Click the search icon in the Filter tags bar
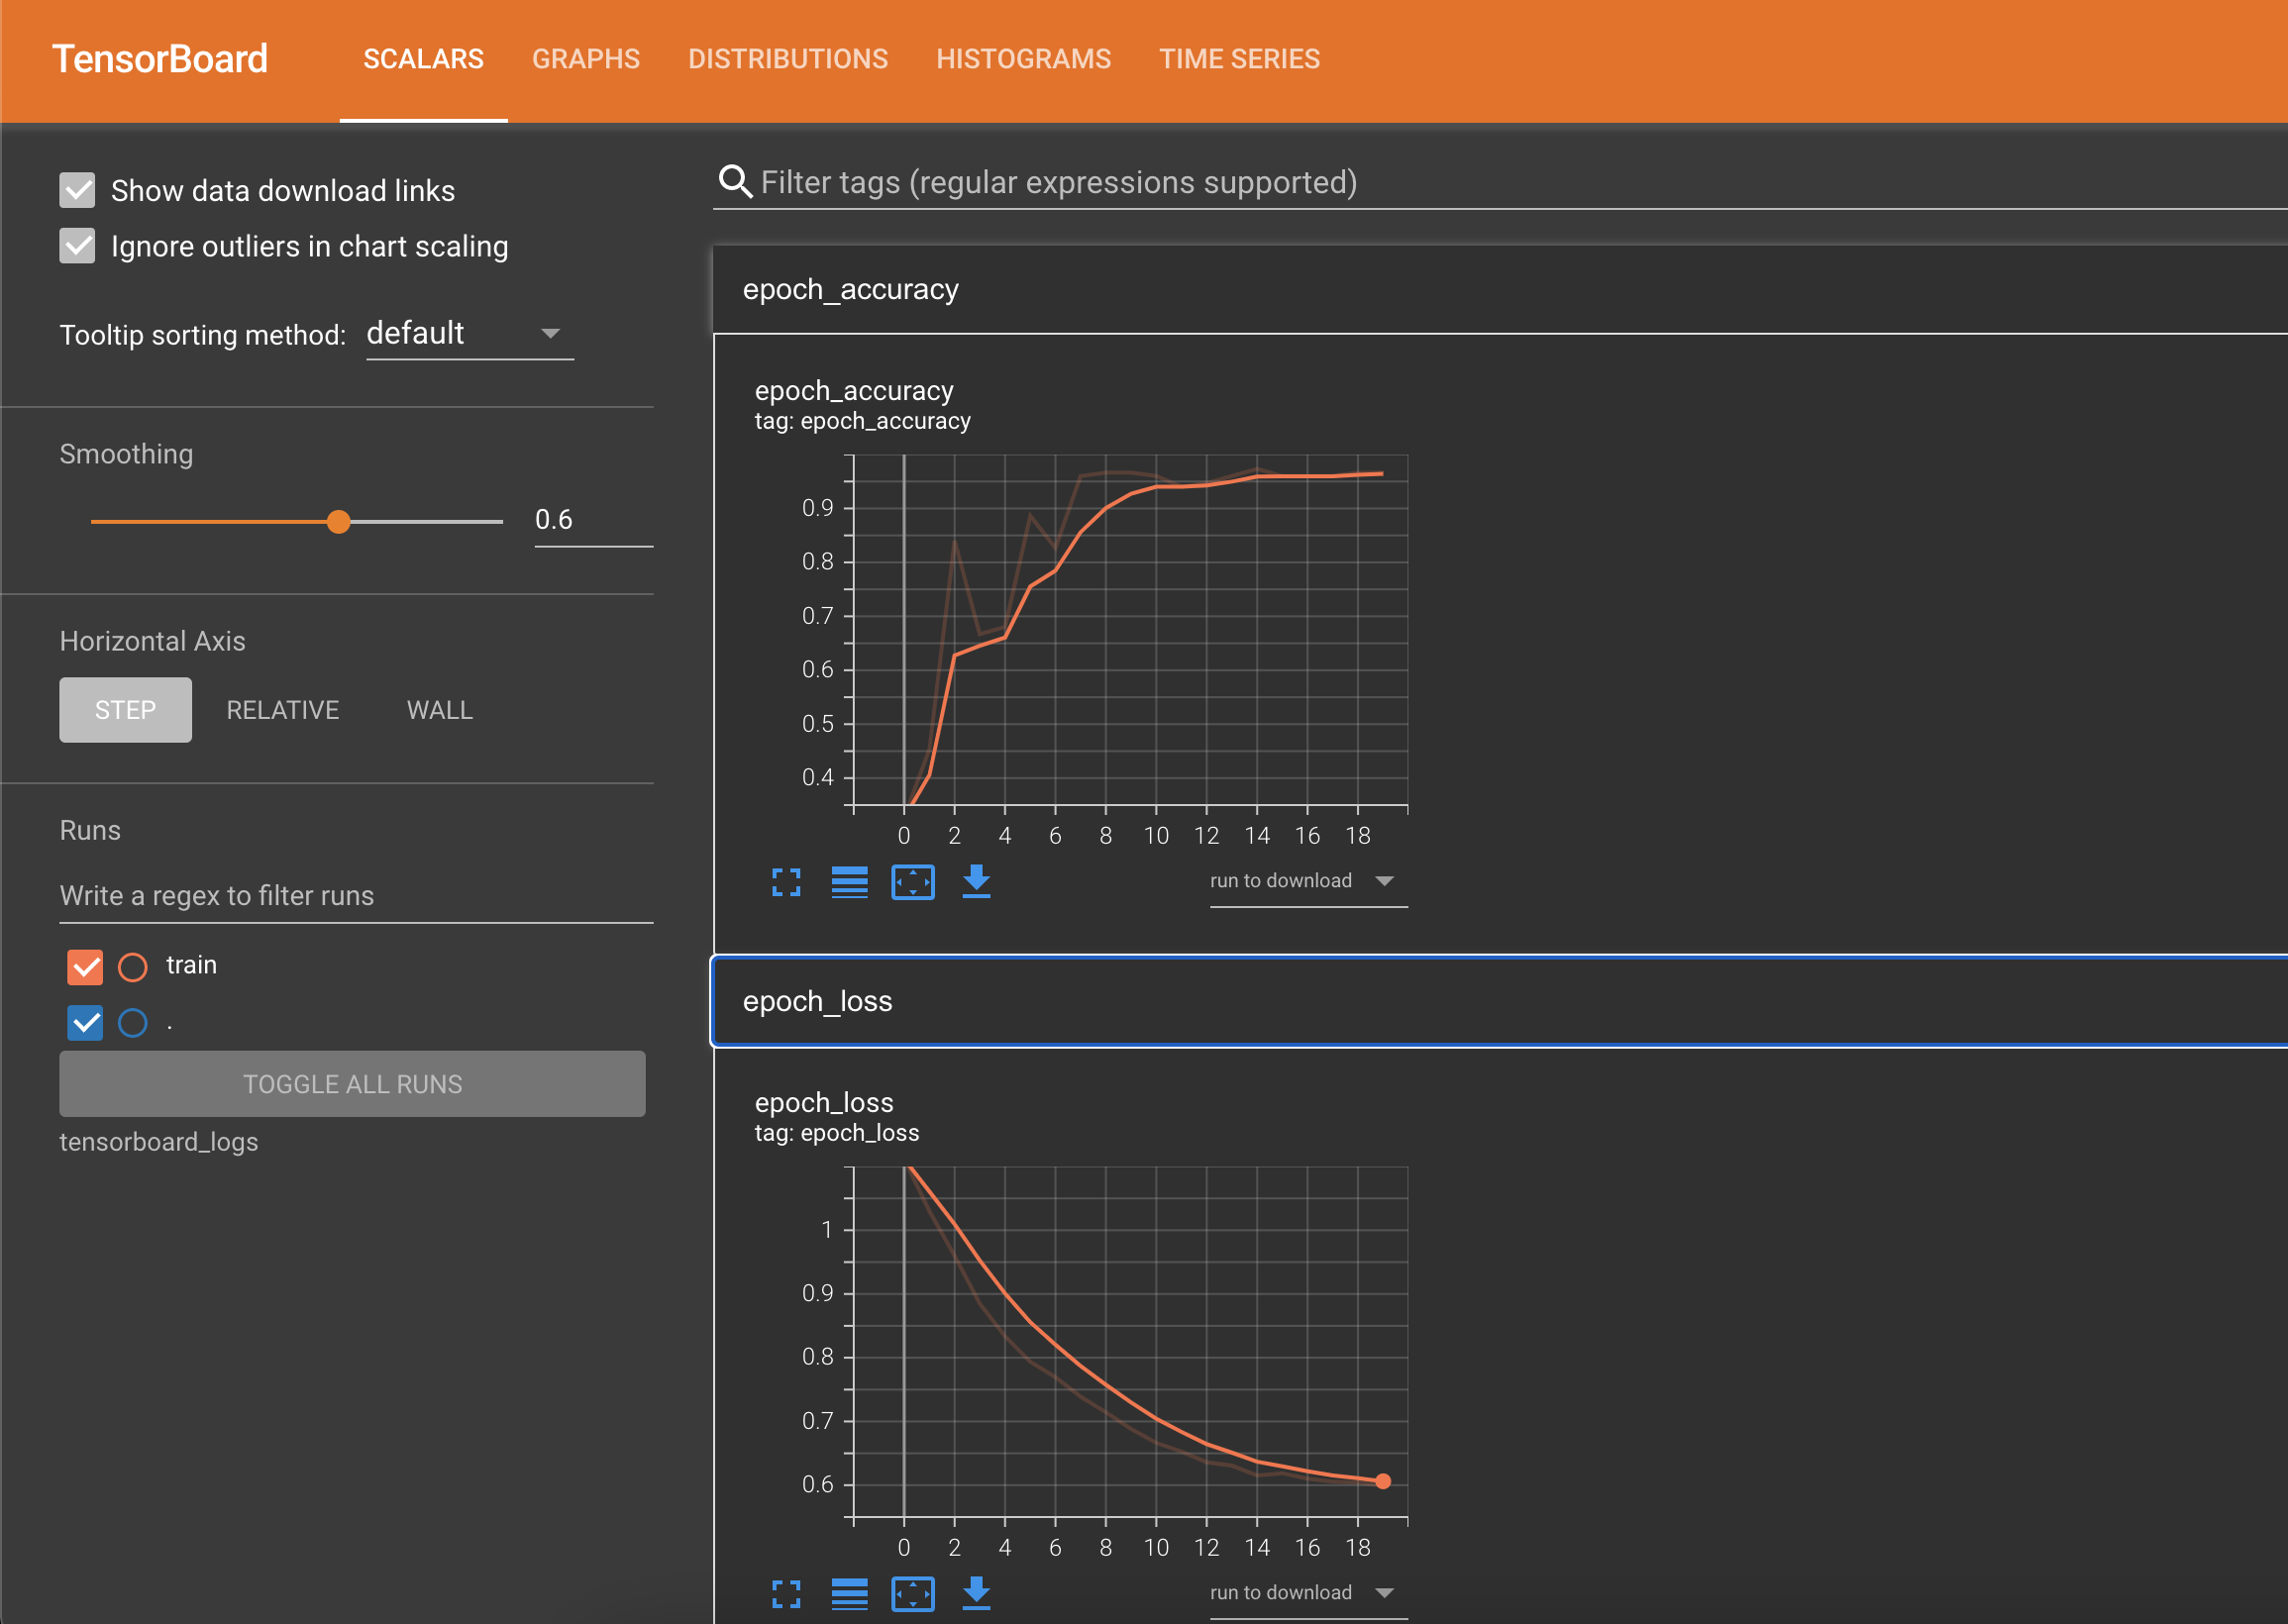2288x1624 pixels. pos(735,182)
